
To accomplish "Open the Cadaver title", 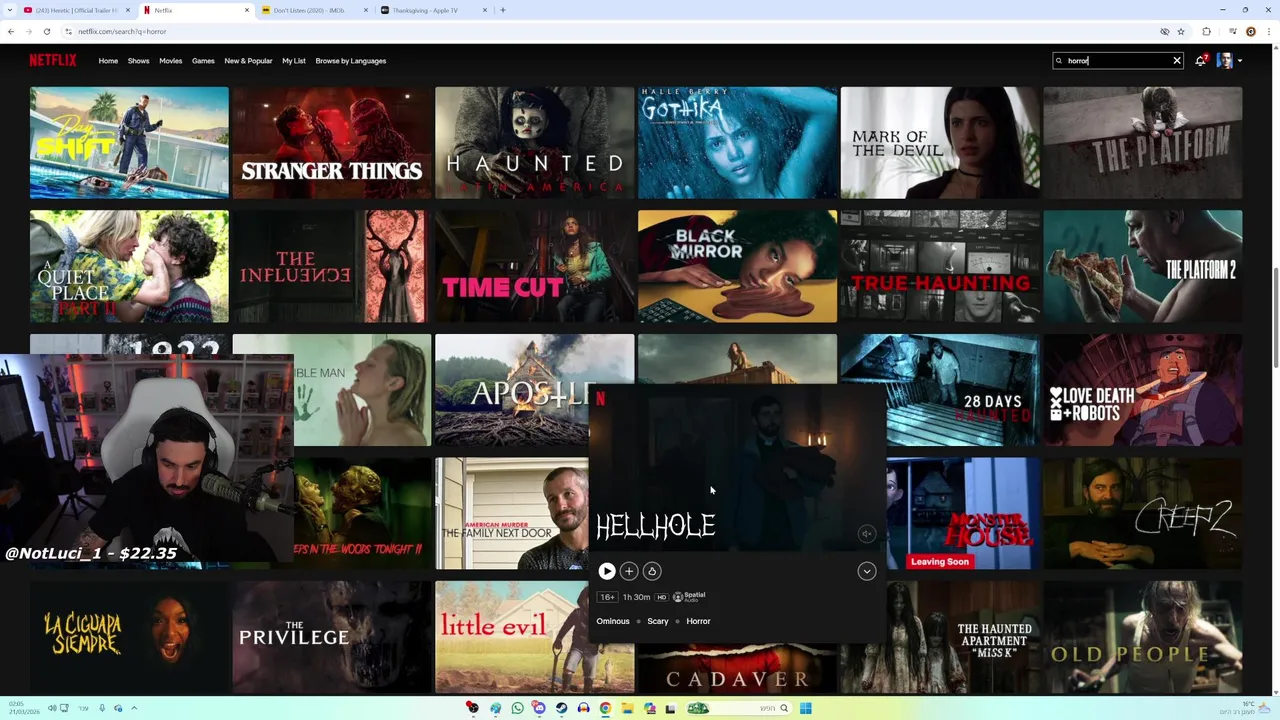I will [737, 670].
